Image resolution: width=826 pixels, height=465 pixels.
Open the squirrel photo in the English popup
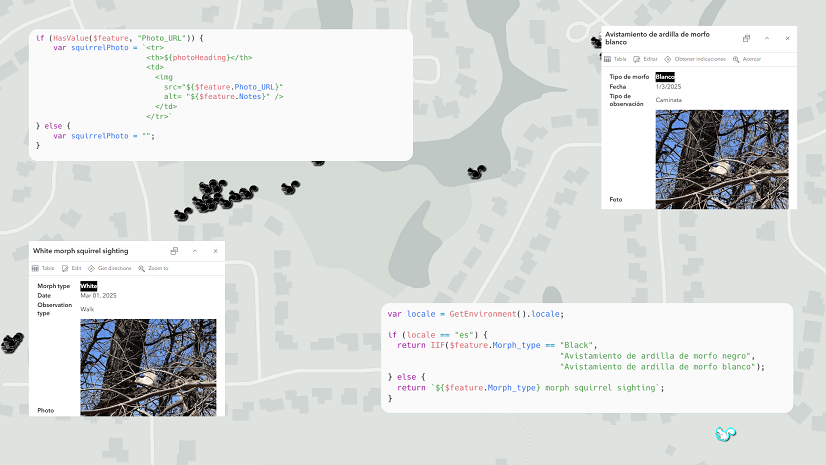pyautogui.click(x=148, y=368)
